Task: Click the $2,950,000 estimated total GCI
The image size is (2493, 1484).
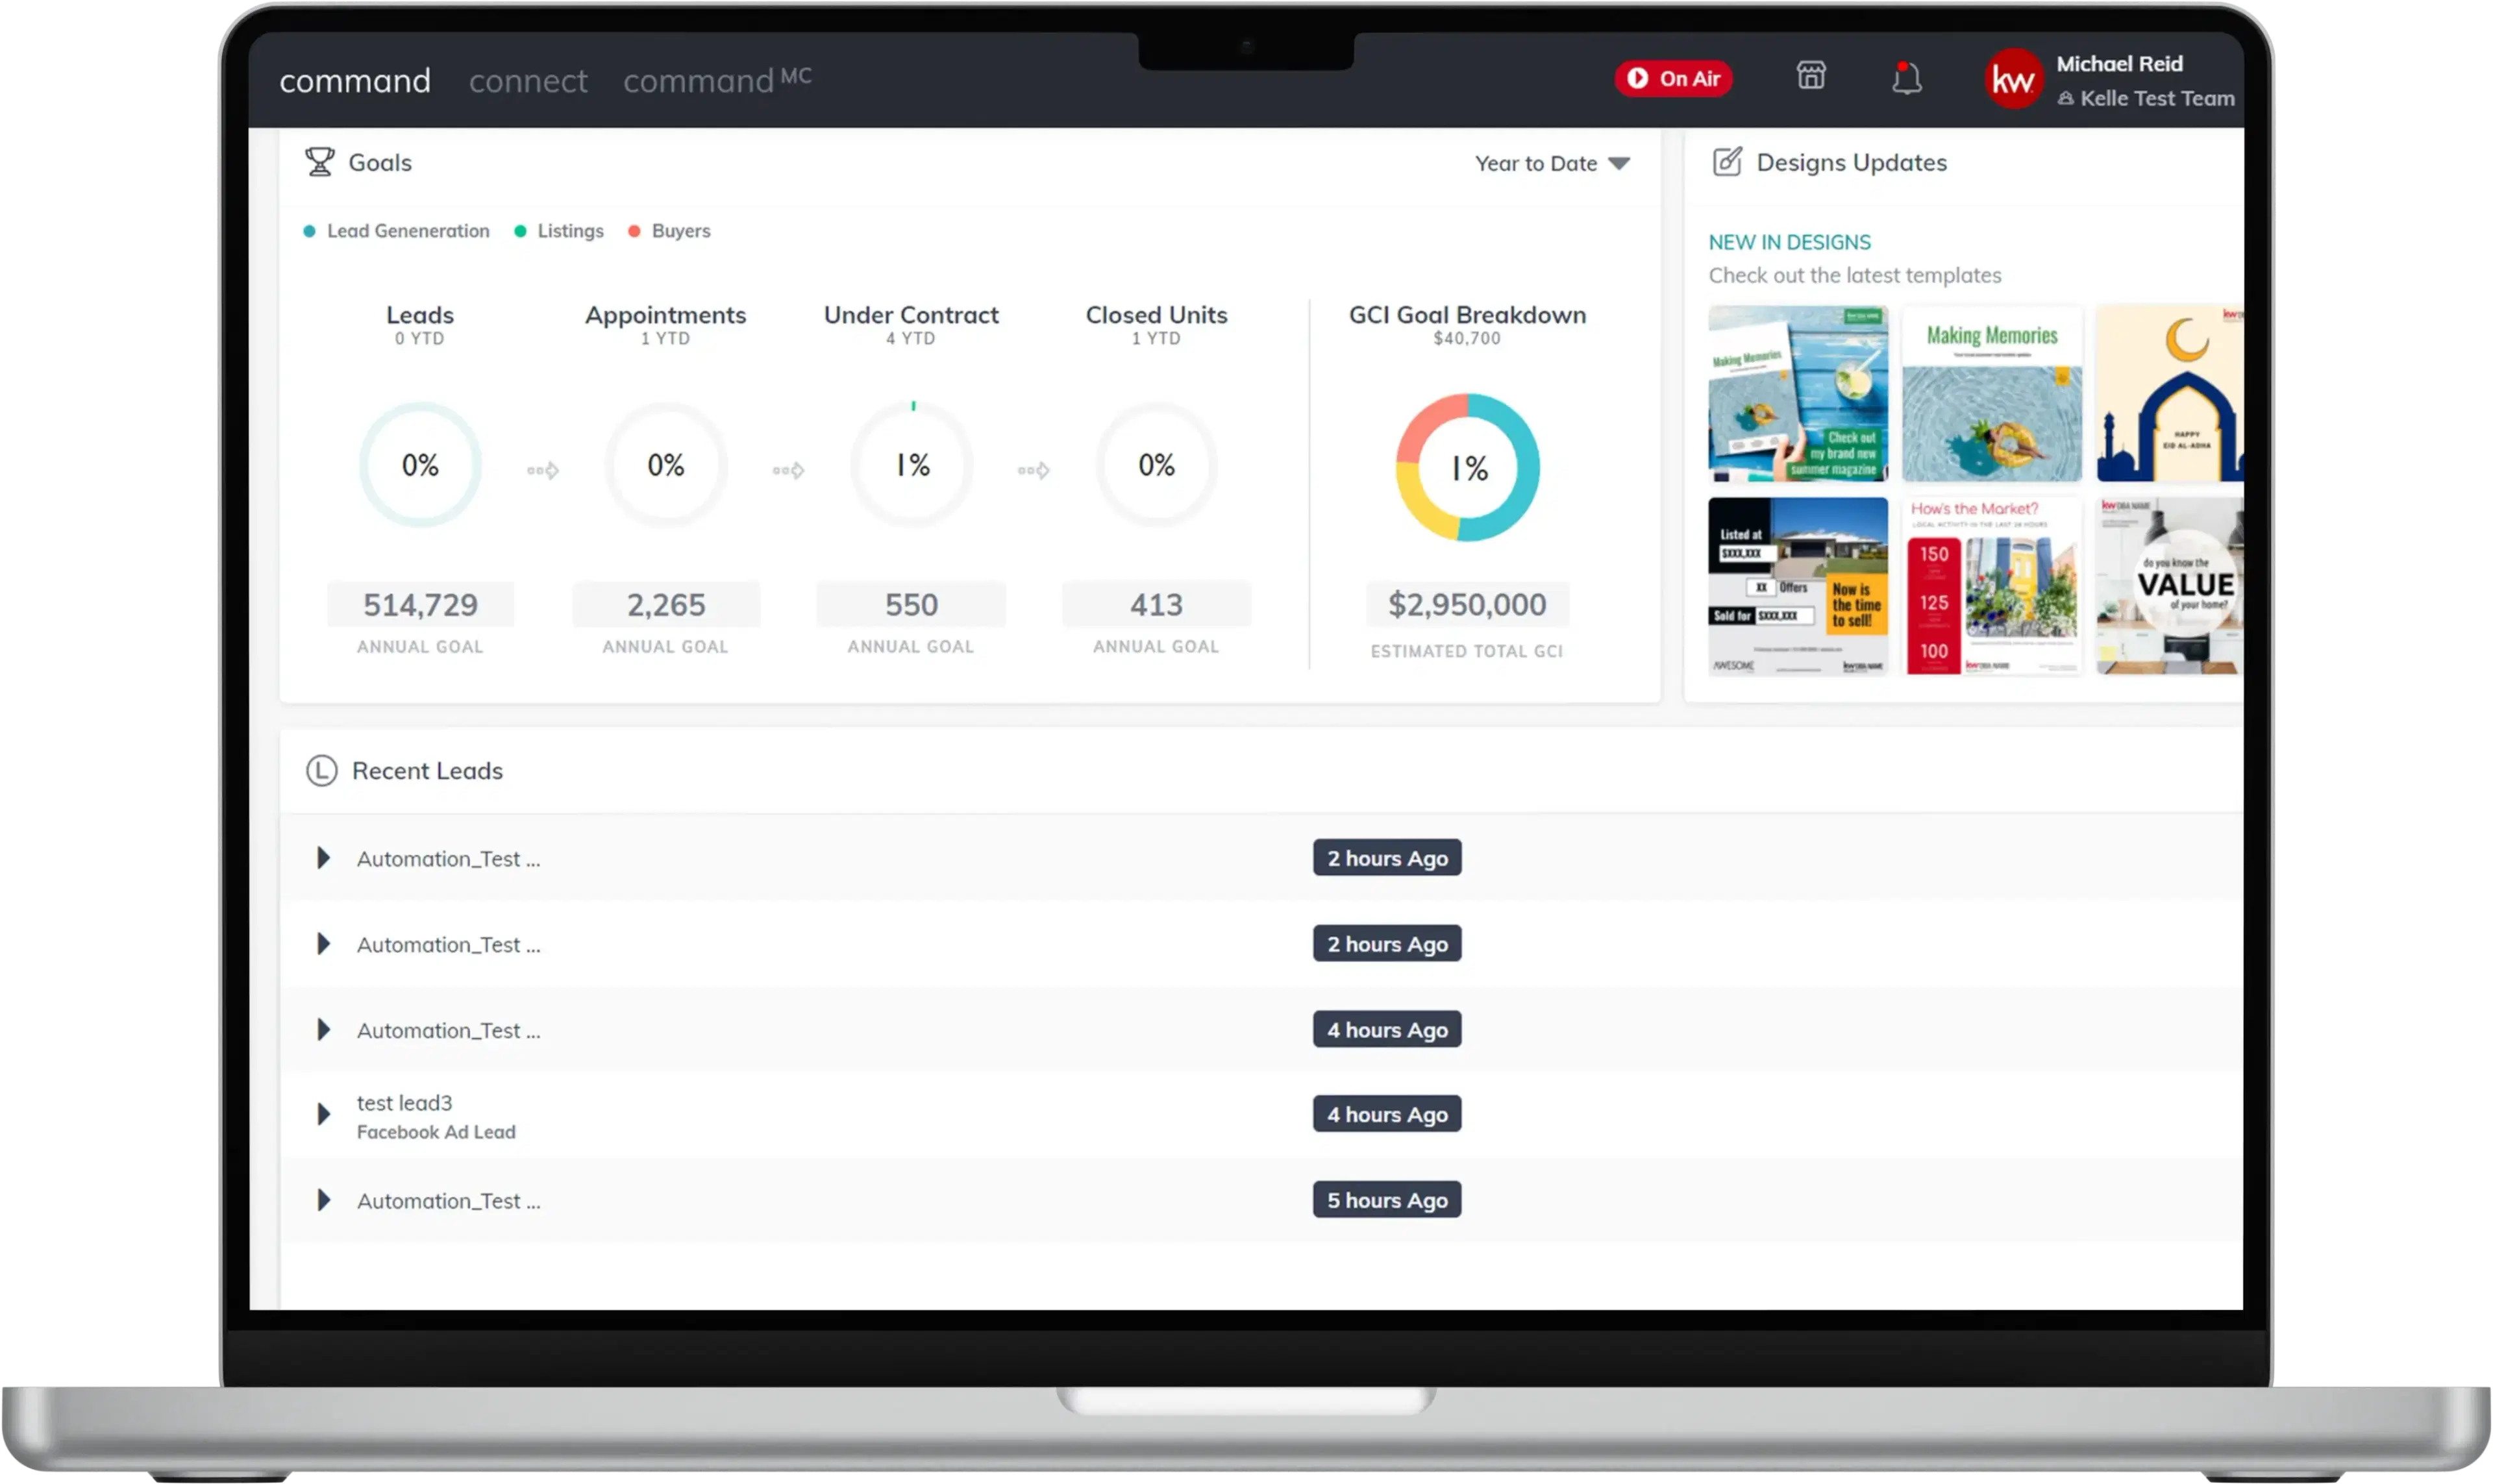Action: click(x=1467, y=605)
